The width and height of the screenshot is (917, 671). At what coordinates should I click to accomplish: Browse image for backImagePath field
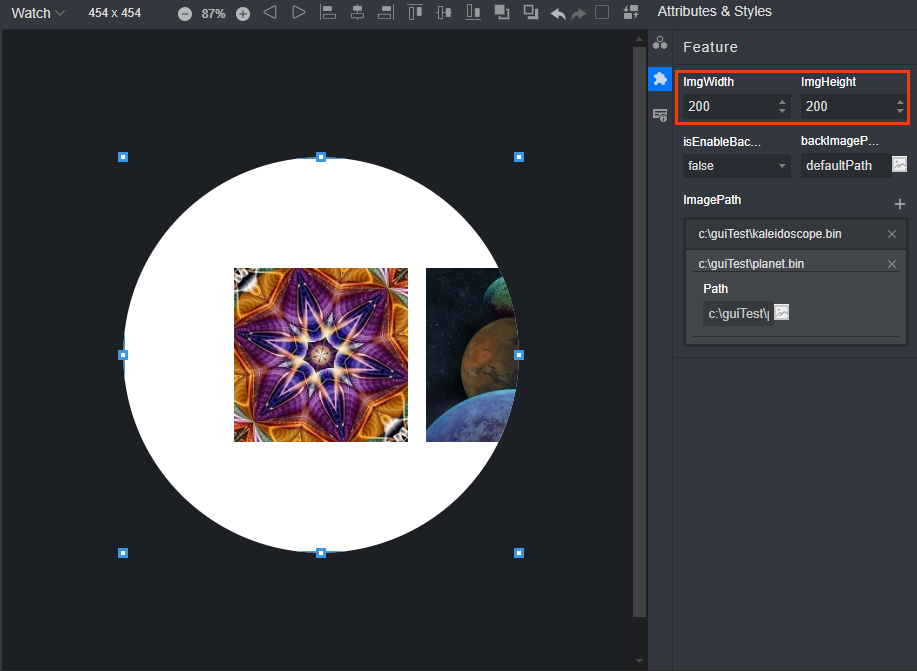899,165
